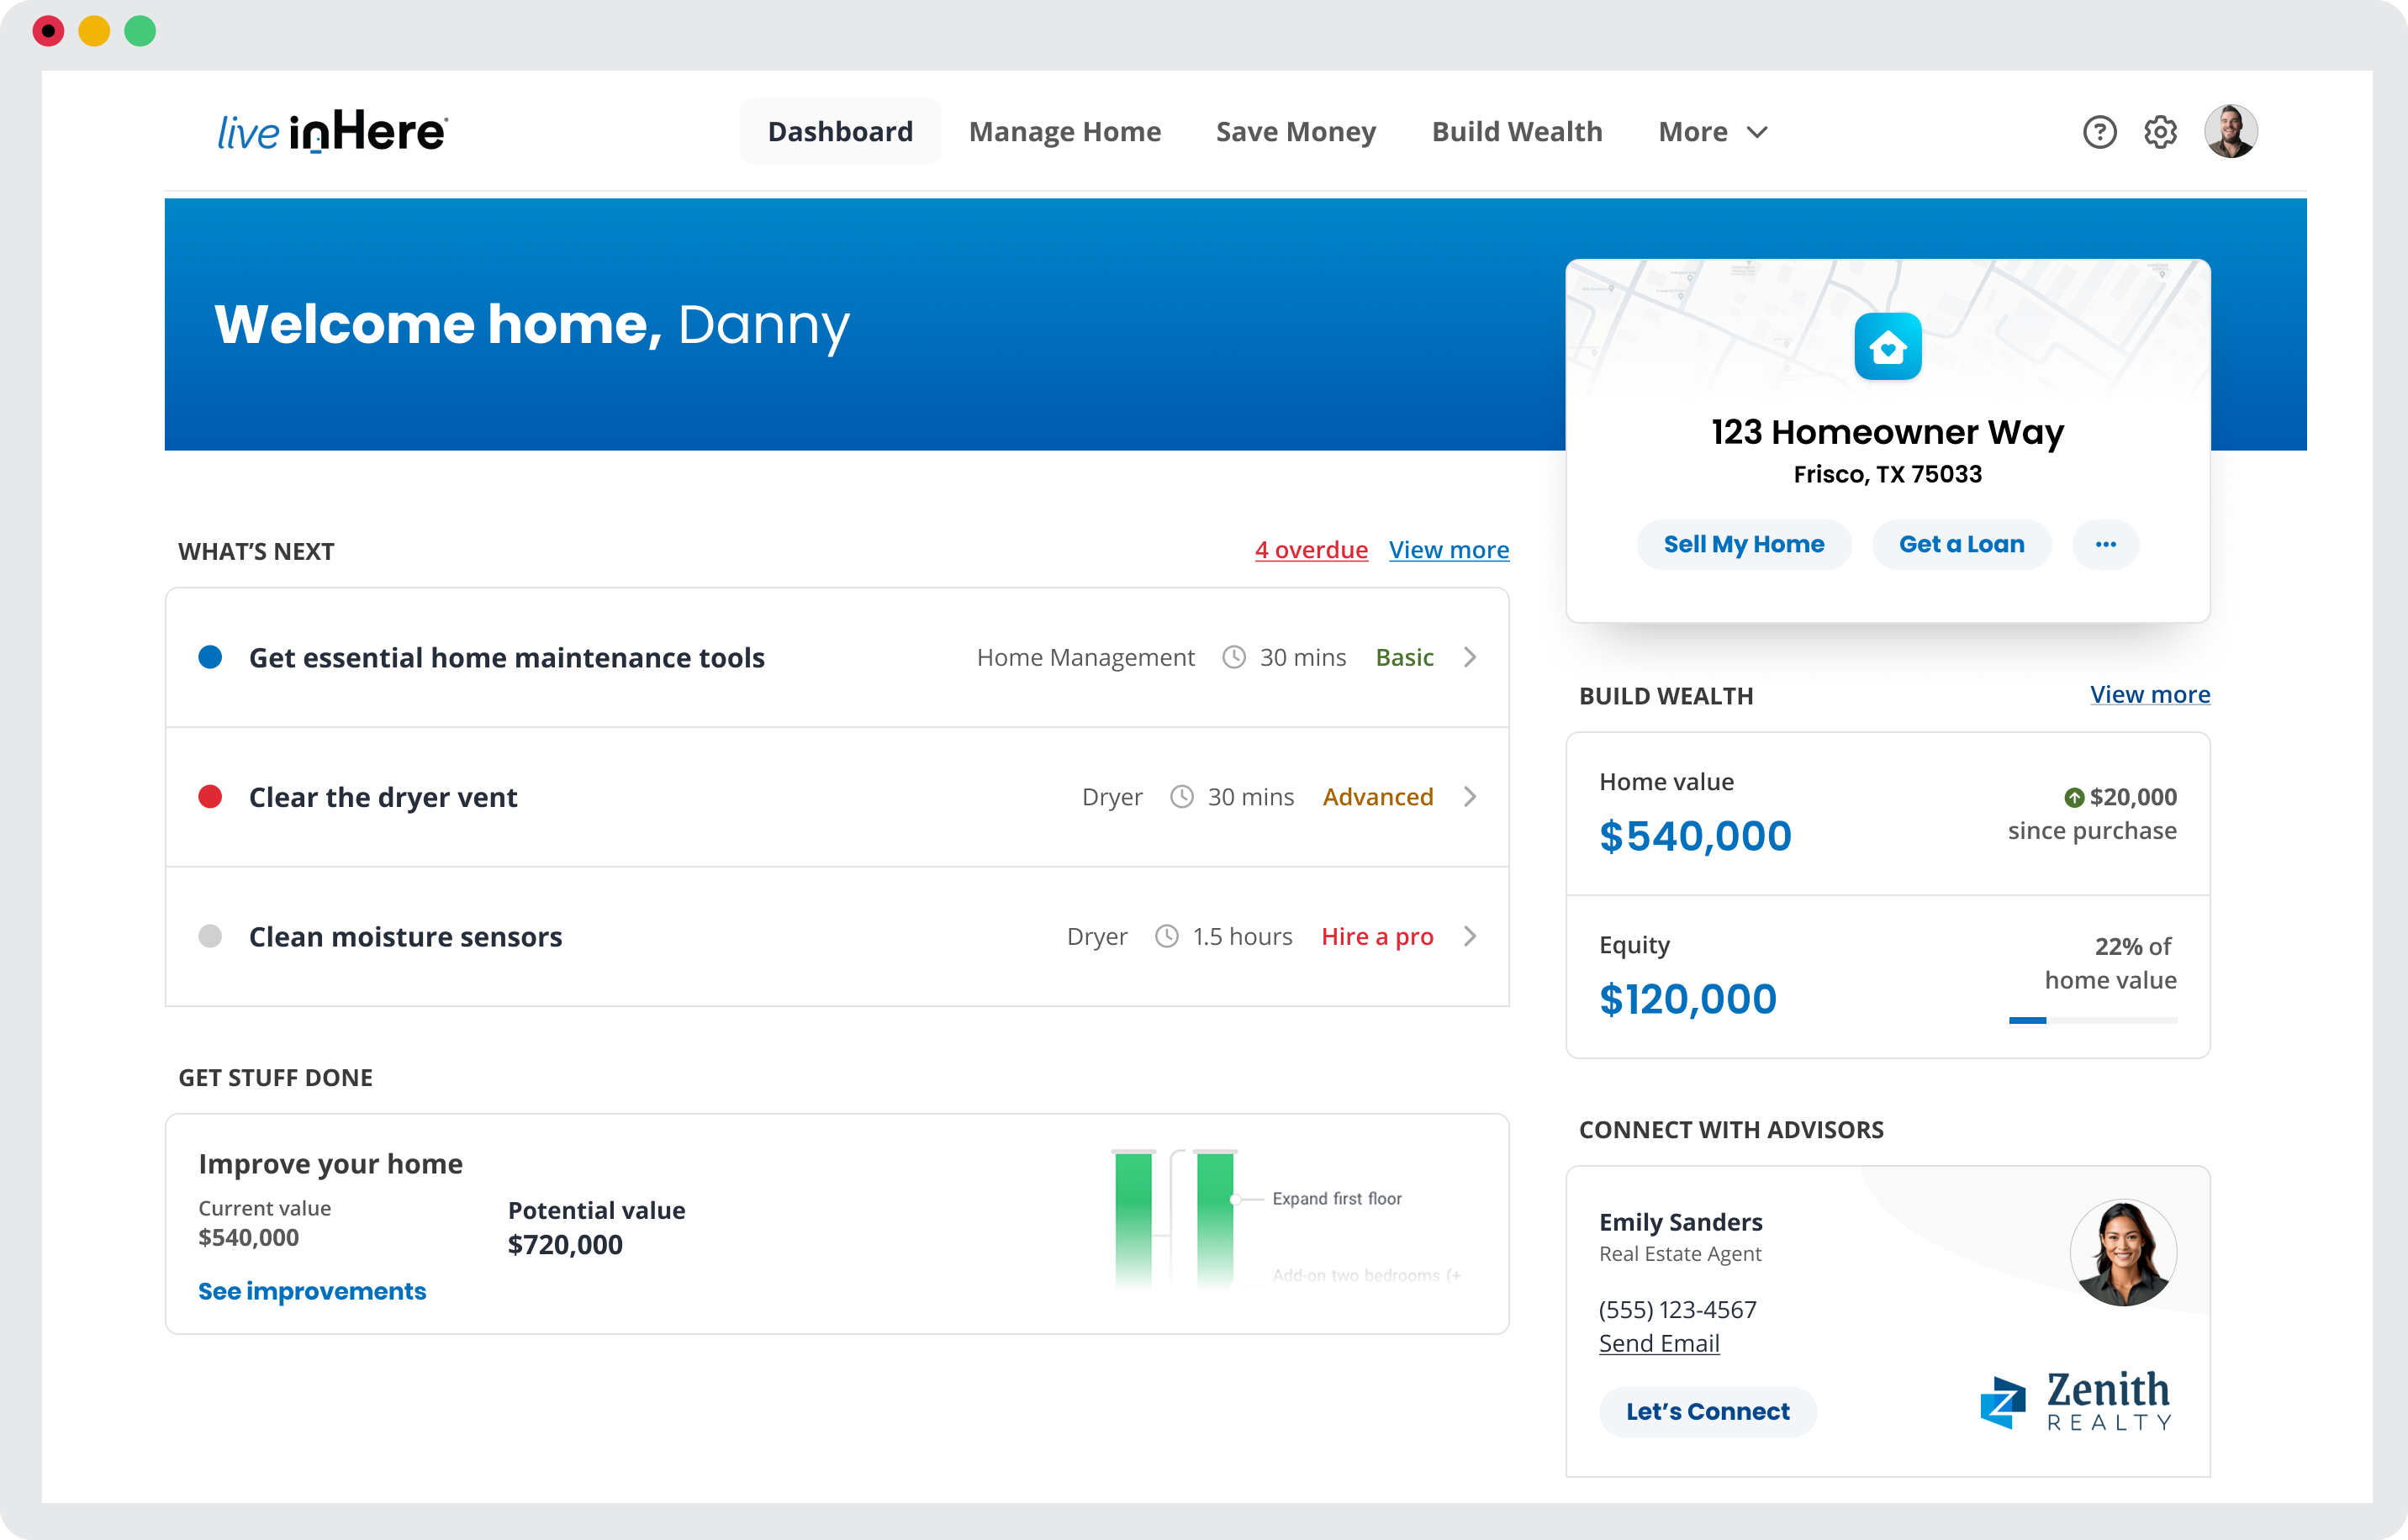Open settings gear icon
2408x1540 pixels.
2160,132
